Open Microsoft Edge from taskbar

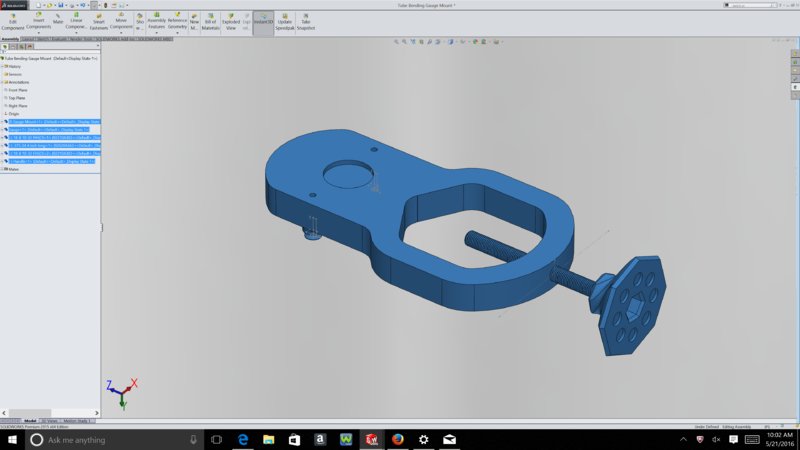coord(243,439)
